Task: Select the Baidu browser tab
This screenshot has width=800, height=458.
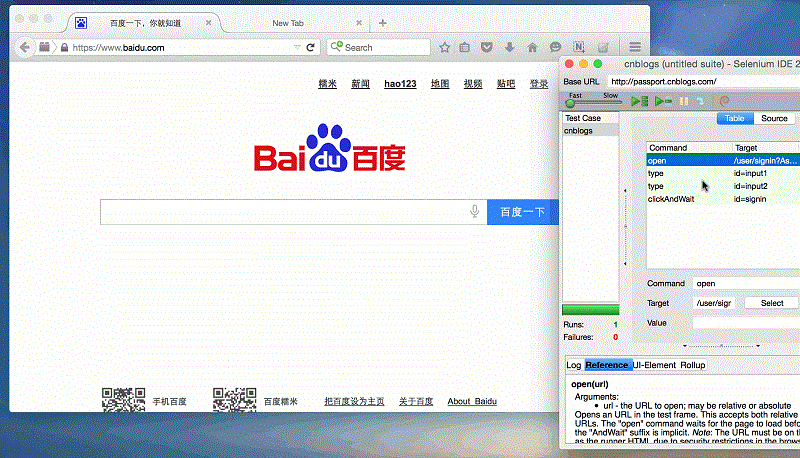Action: click(x=145, y=23)
